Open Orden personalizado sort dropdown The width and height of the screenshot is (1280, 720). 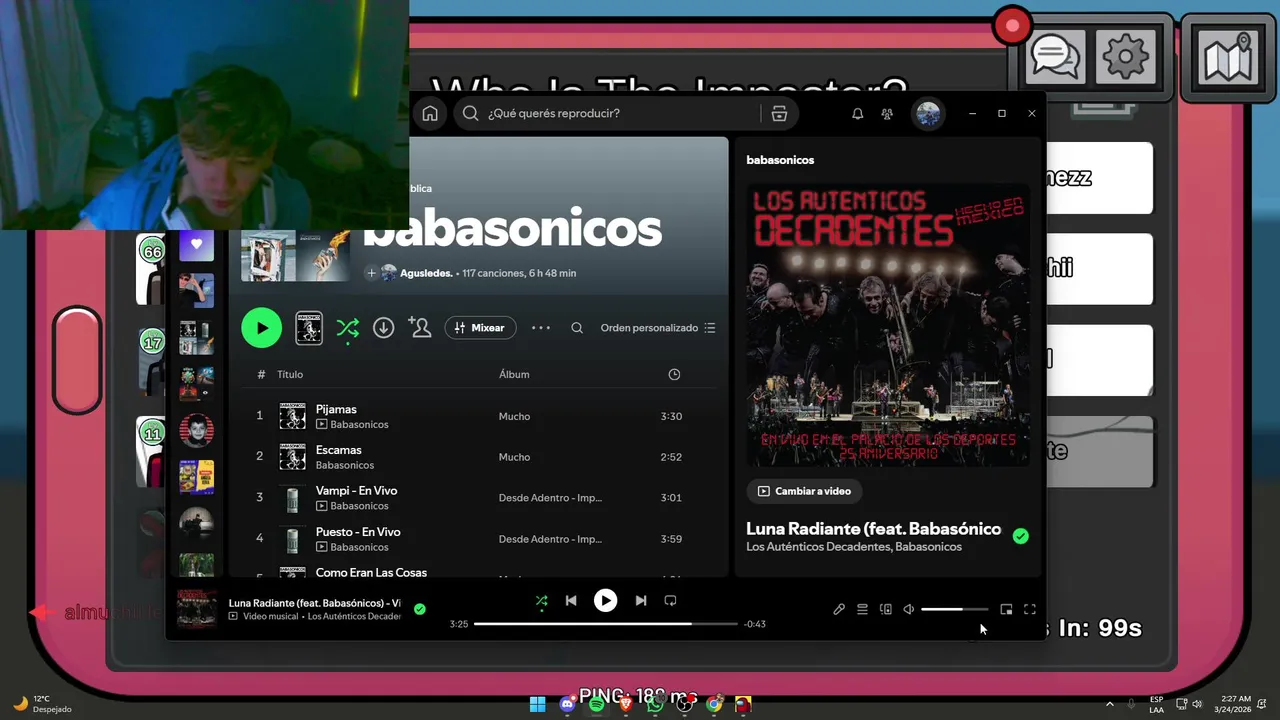(x=658, y=328)
